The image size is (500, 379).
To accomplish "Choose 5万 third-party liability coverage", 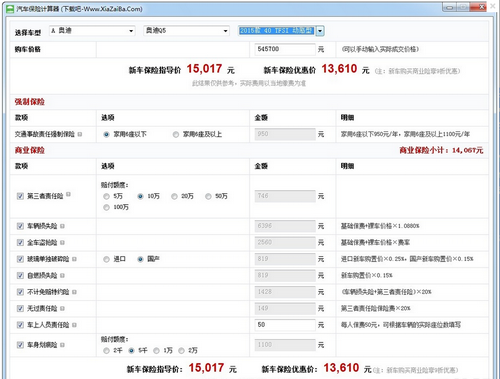I will click(x=106, y=196).
